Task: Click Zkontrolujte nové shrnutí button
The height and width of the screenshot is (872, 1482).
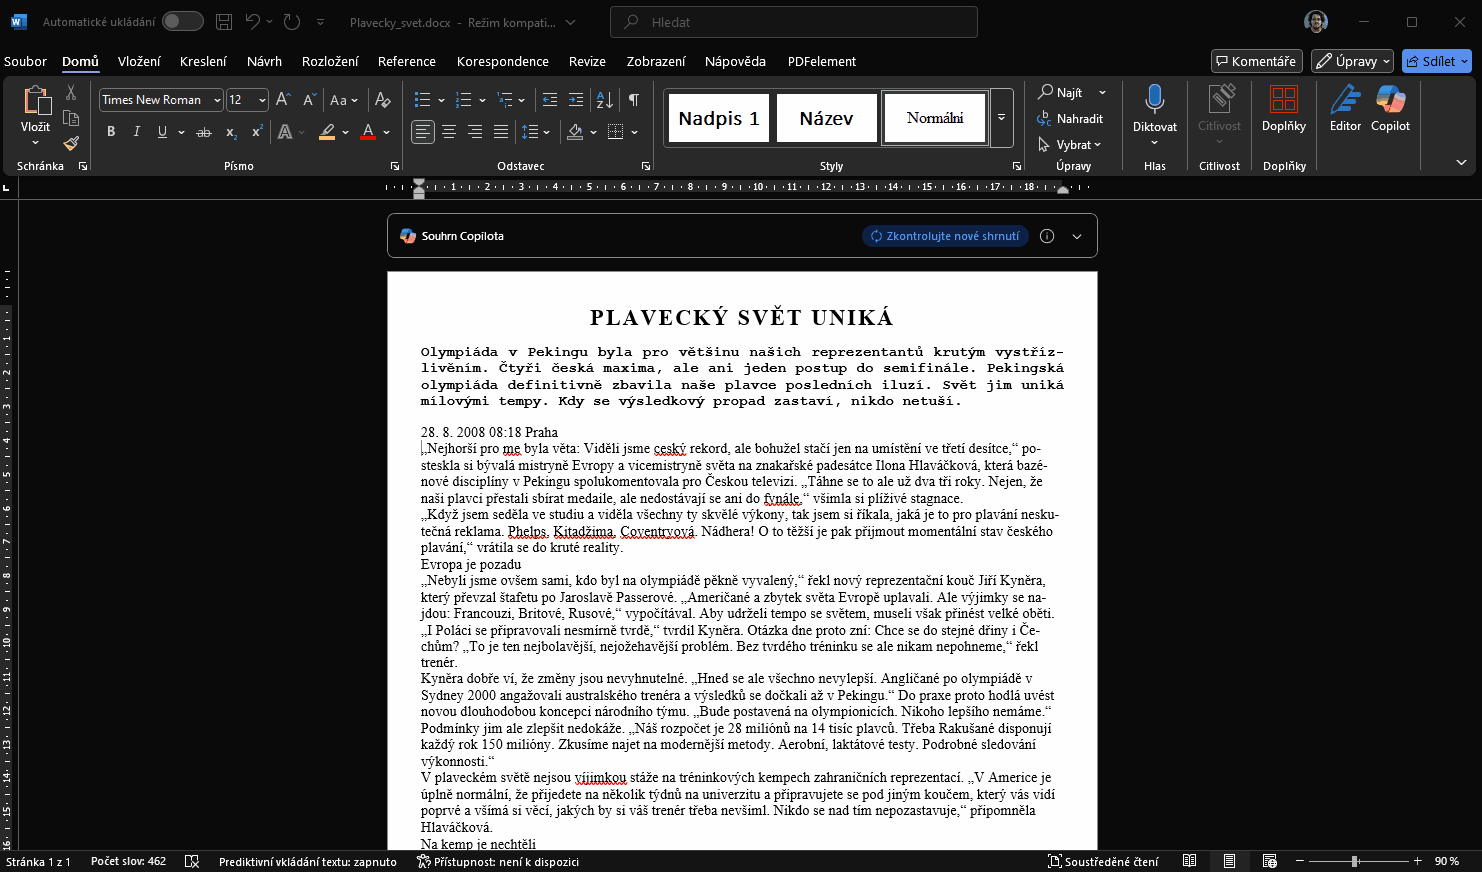Action: (x=945, y=237)
